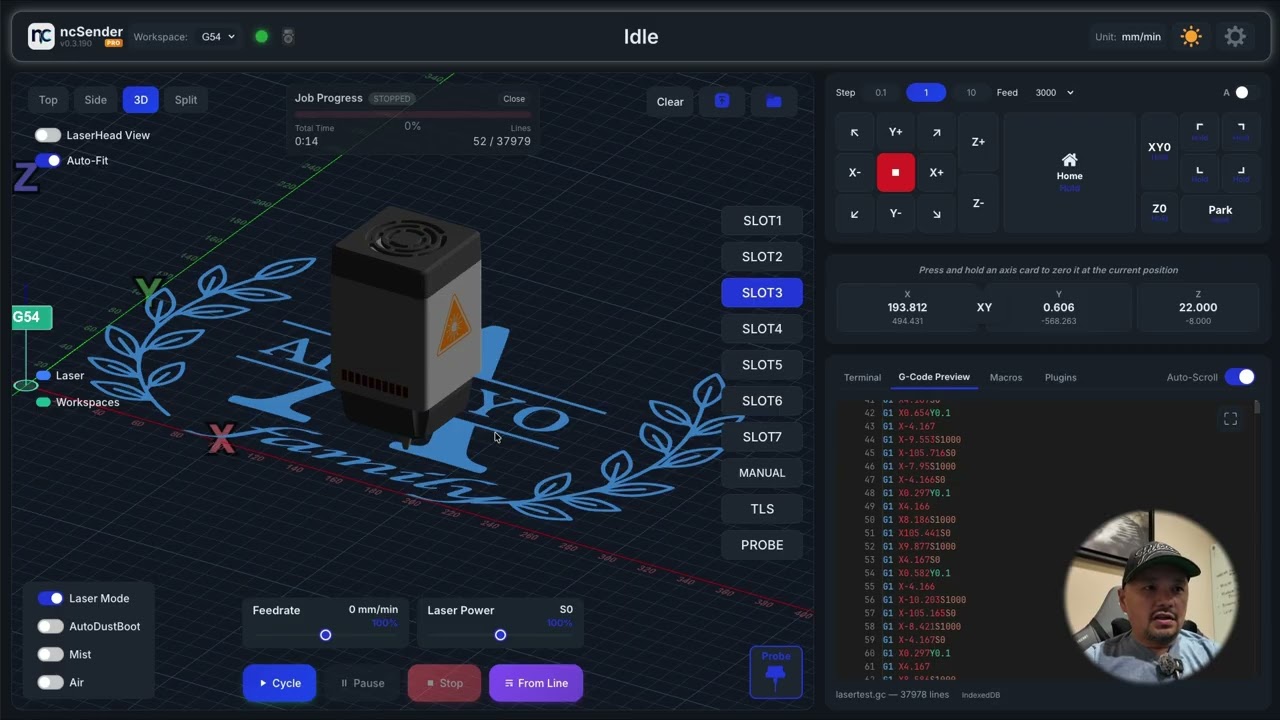Jog diagonally with the down-right arrow

936,214
